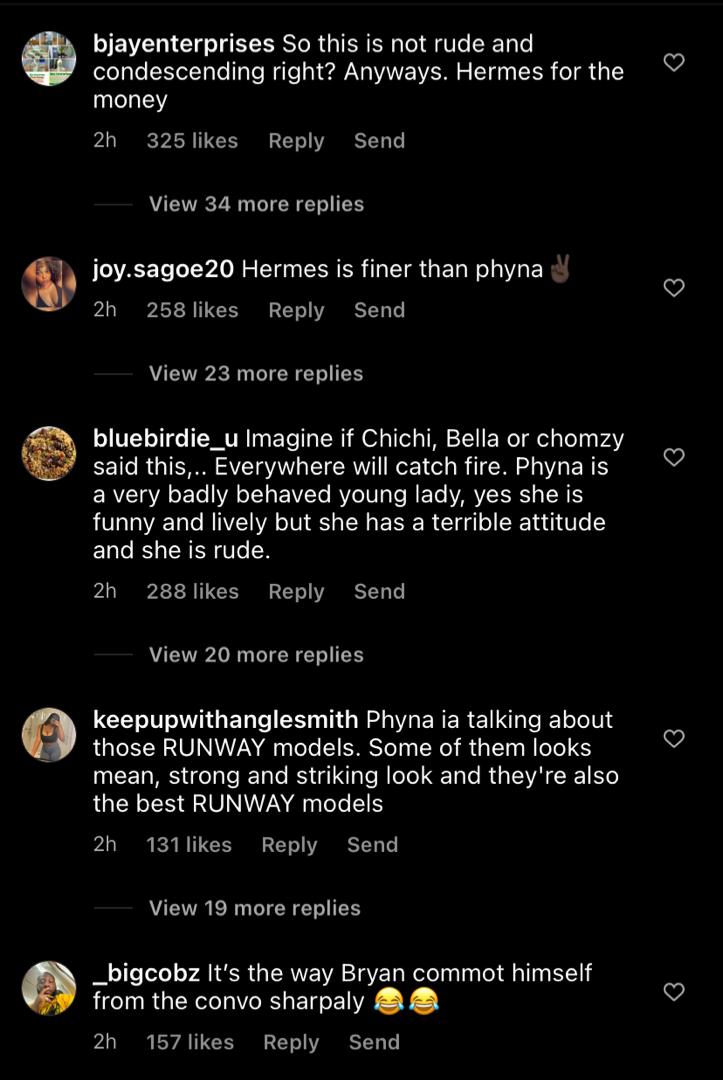Expand View 20 more replies
This screenshot has width=723, height=1080.
click(256, 654)
